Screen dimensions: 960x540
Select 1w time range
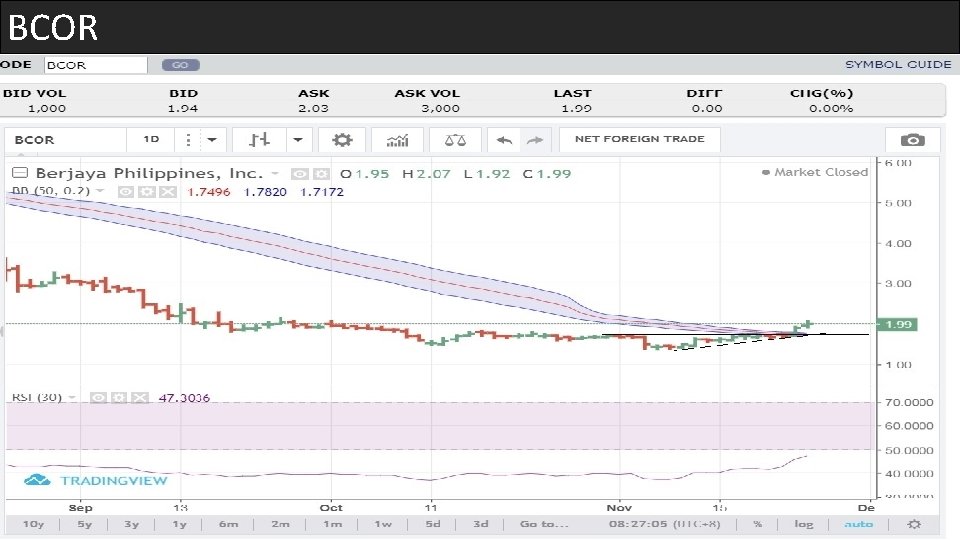pyautogui.click(x=383, y=524)
